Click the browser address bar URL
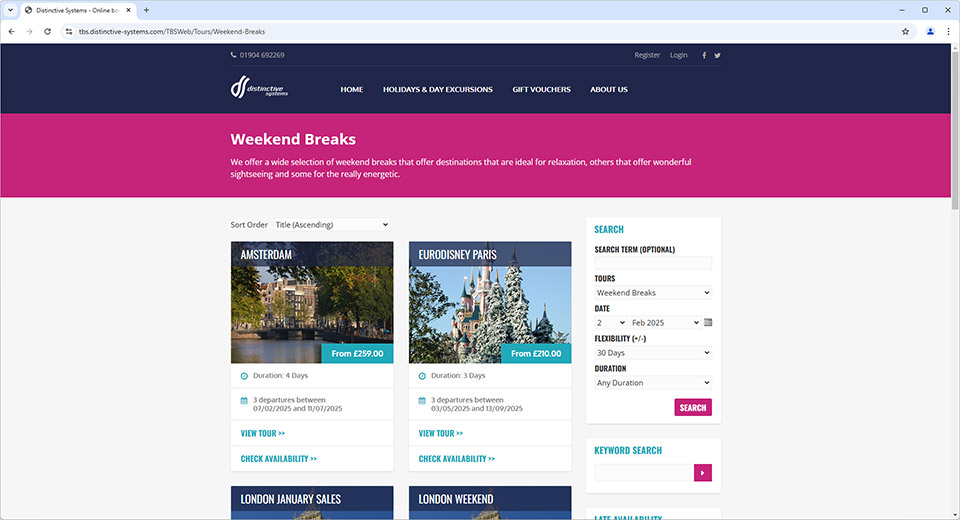 (172, 31)
